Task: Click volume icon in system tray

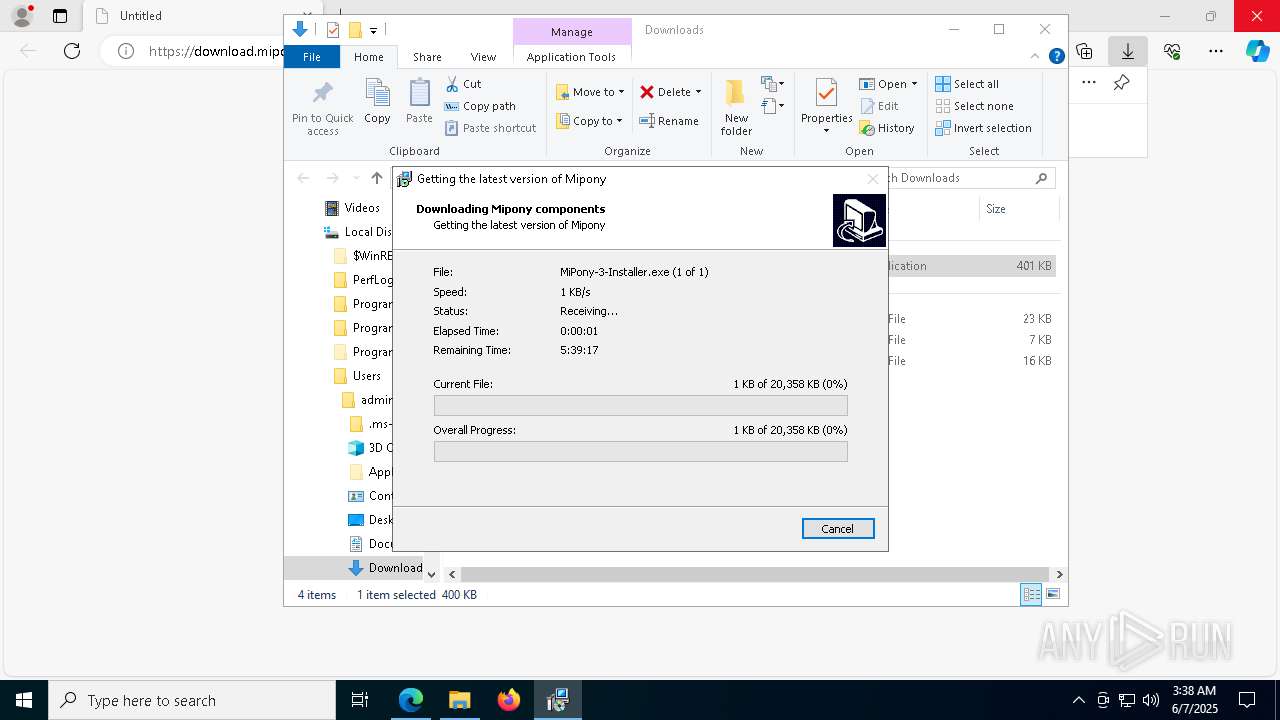Action: click(x=1151, y=700)
